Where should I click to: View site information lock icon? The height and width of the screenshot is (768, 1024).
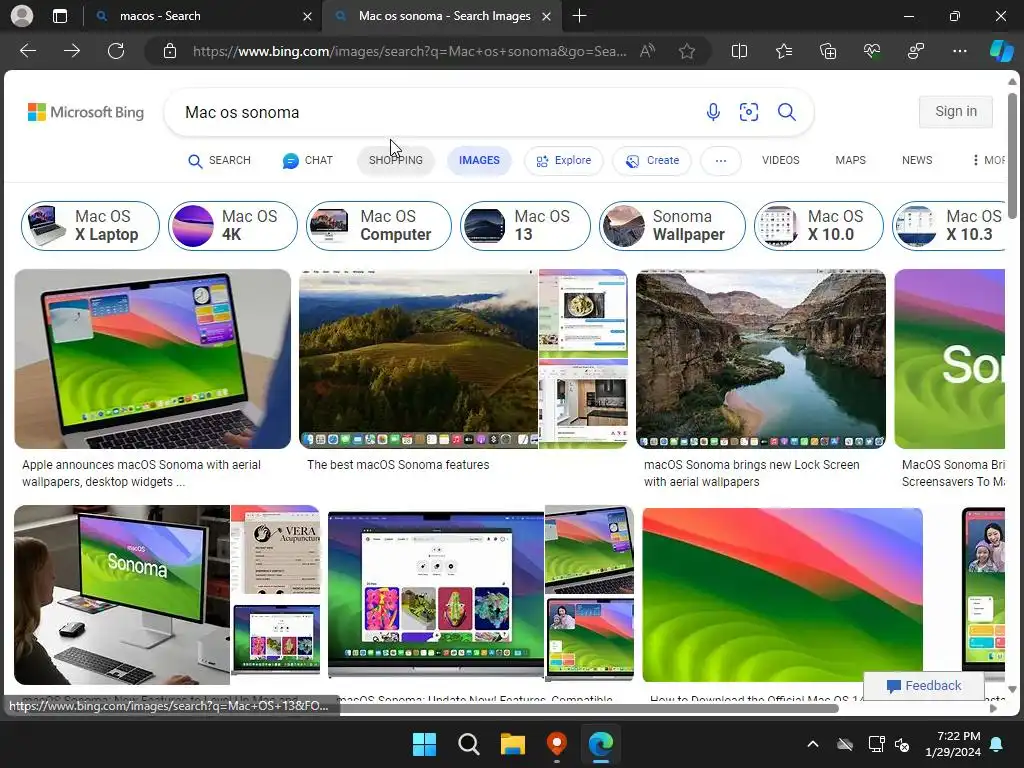click(x=170, y=51)
